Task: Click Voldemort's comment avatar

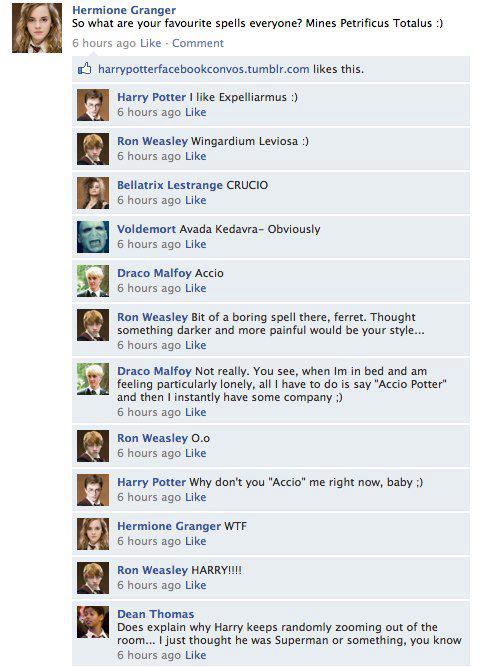Action: [x=93, y=237]
